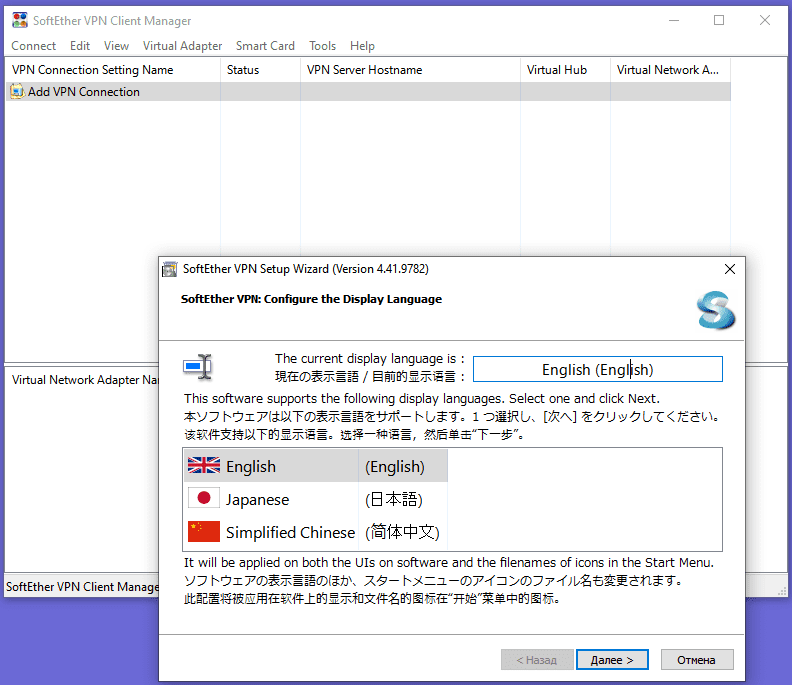Click the resize grip in Client Manager corner

coord(783,591)
